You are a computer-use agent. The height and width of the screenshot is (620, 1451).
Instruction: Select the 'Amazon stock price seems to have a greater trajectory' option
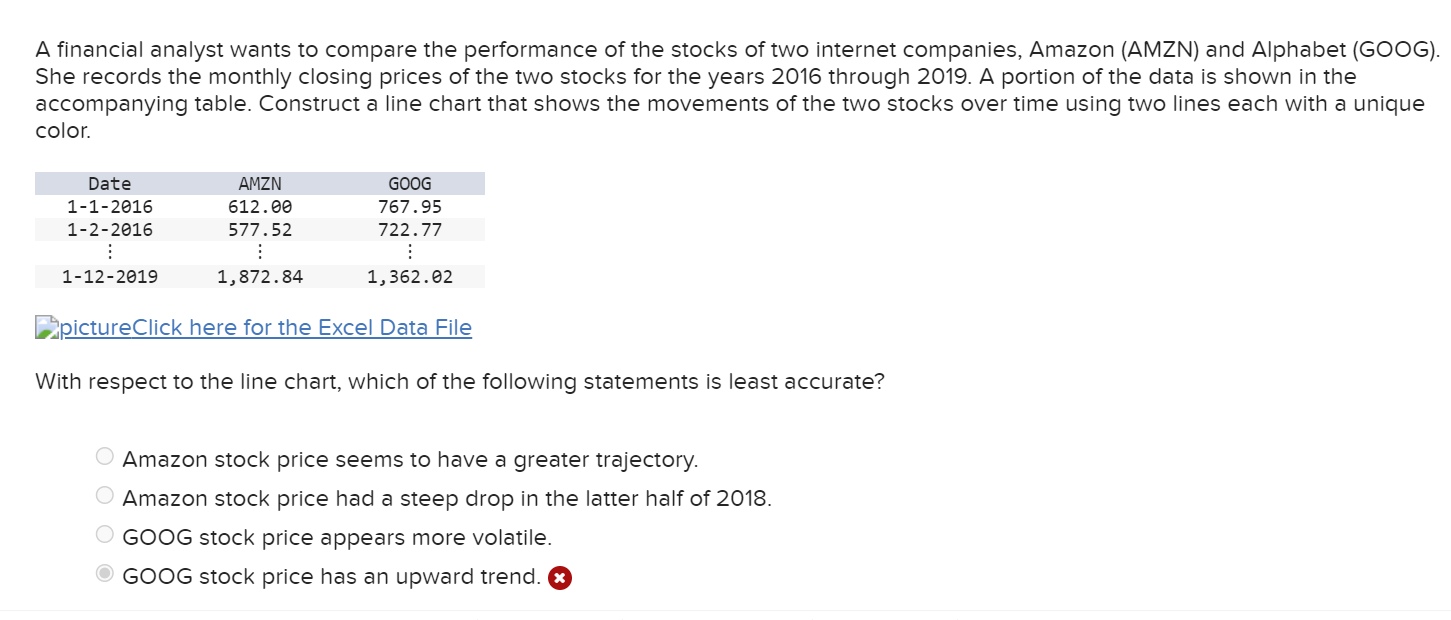coord(104,455)
